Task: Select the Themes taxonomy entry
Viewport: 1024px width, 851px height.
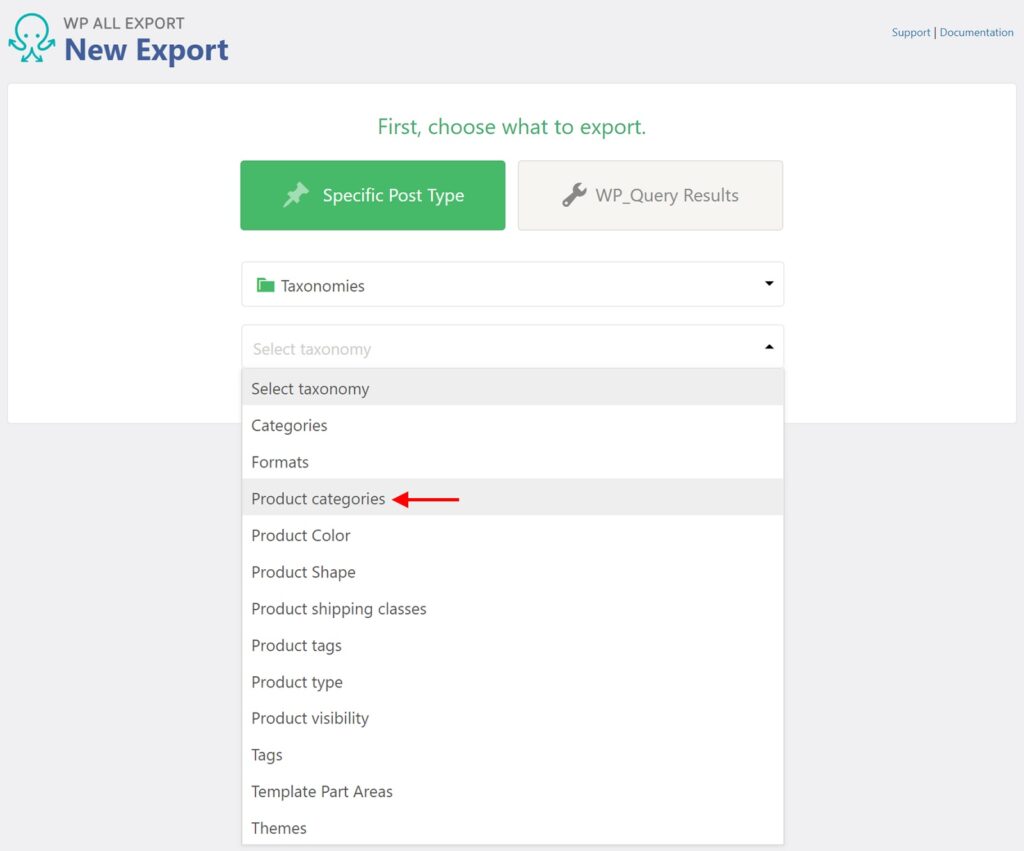Action: (x=279, y=828)
